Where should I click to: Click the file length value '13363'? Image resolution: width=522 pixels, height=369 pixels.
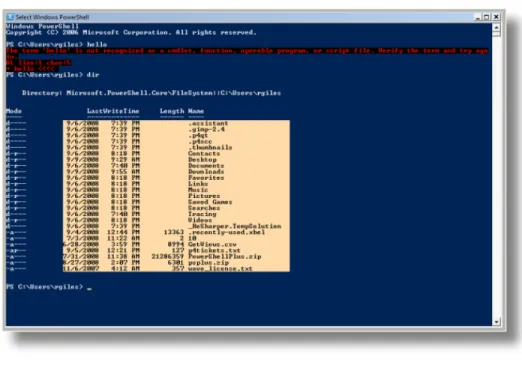coord(174,232)
